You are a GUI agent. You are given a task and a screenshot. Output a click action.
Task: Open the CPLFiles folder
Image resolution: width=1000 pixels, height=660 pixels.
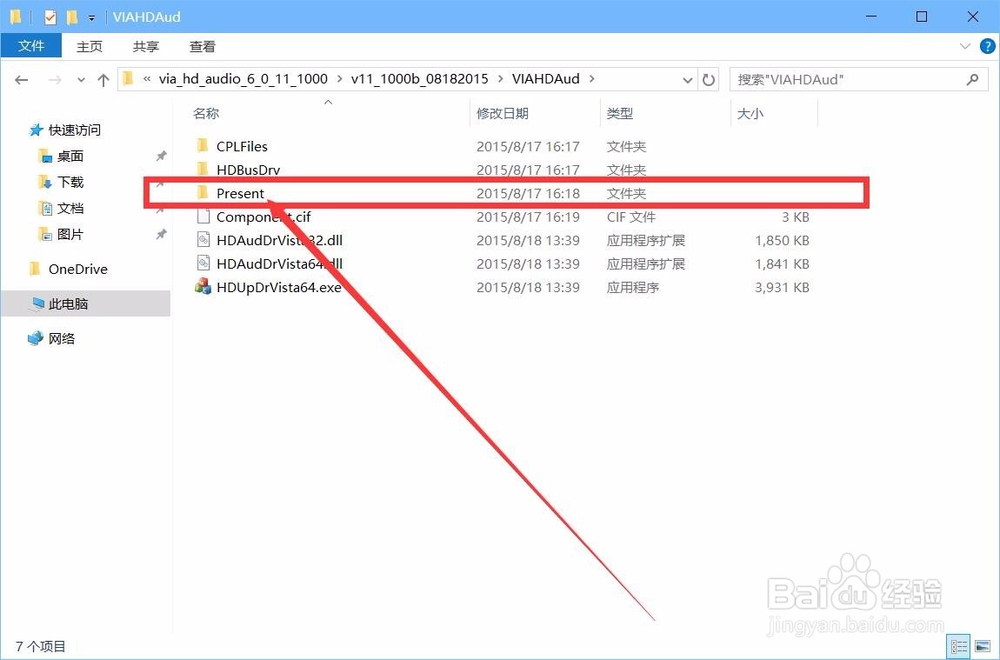coord(242,146)
